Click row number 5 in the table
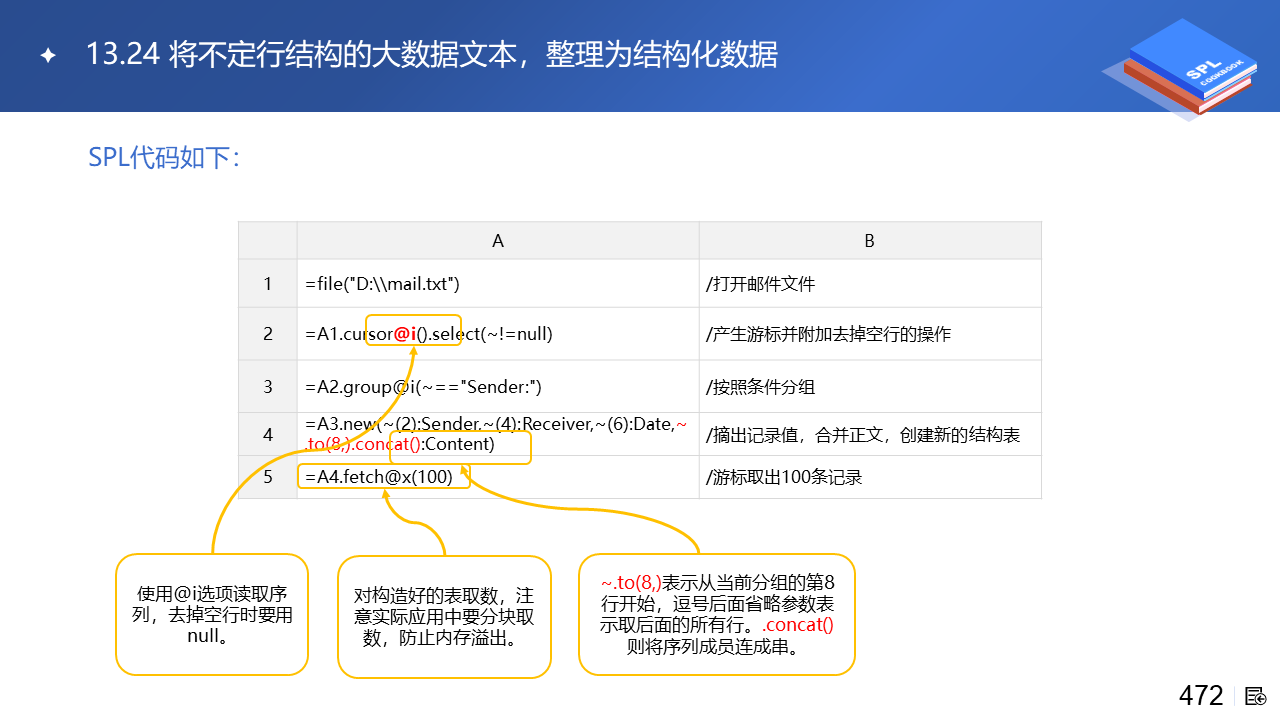This screenshot has height=720, width=1280. [x=268, y=477]
